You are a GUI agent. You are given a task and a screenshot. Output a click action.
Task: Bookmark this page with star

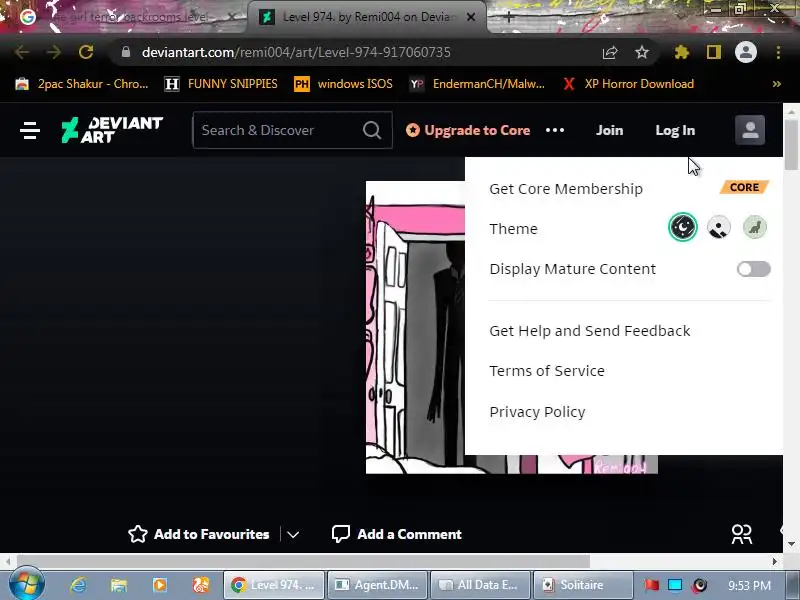click(x=642, y=52)
